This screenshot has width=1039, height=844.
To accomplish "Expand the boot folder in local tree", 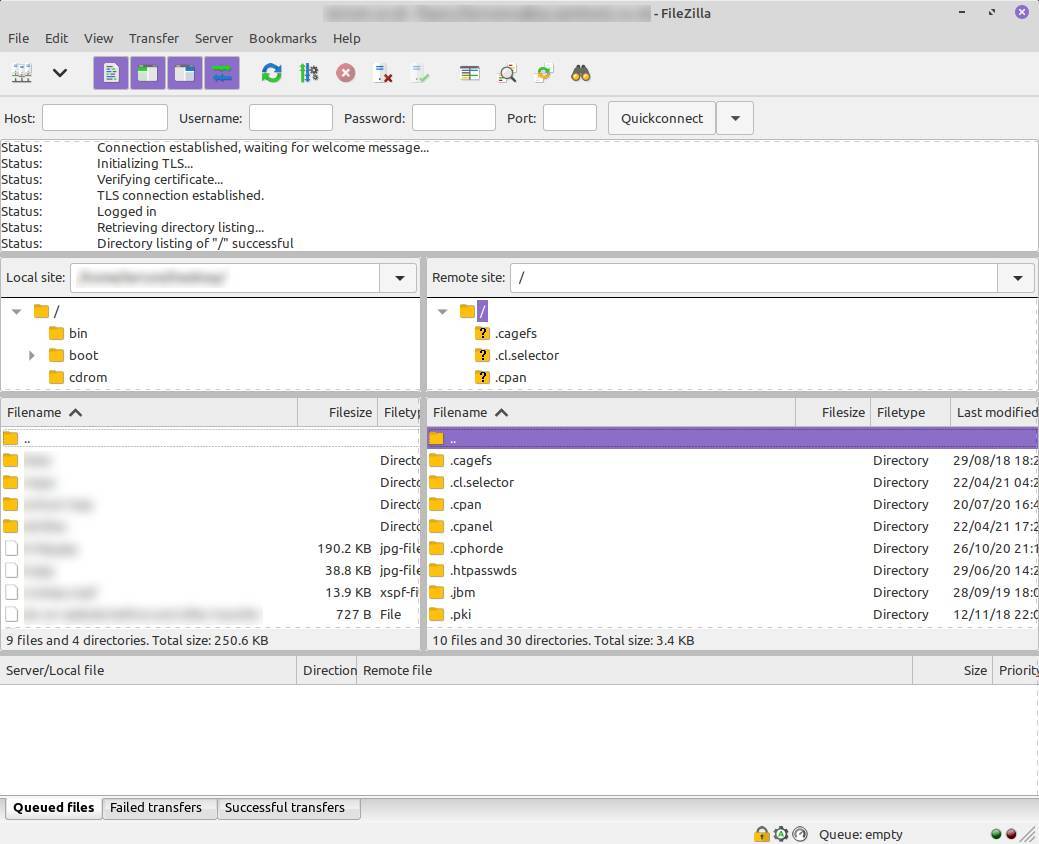I will click(31, 355).
